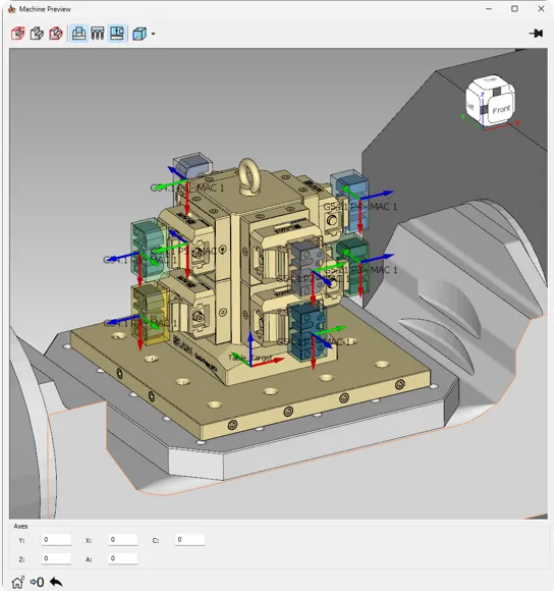
Task: Select the yellow transparent stock block
Action: pos(150,315)
